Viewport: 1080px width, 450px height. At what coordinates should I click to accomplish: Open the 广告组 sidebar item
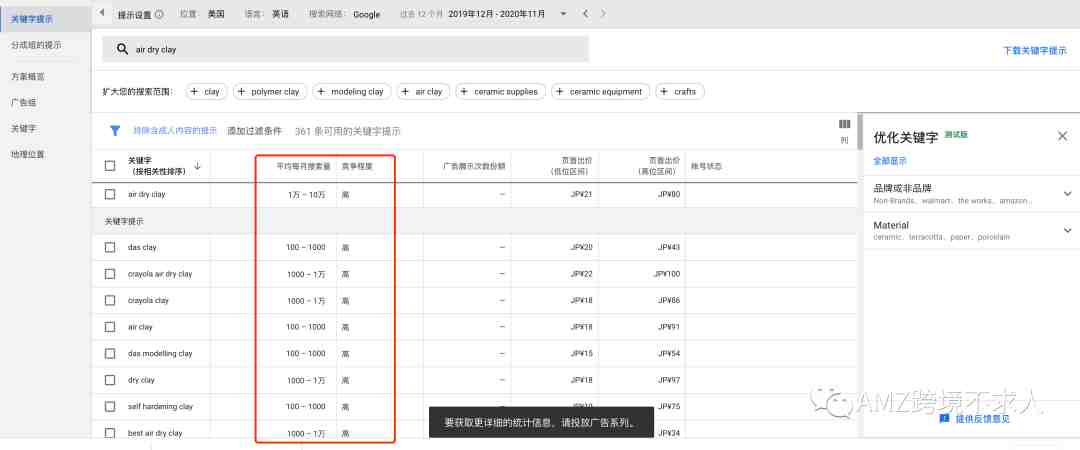pos(23,102)
